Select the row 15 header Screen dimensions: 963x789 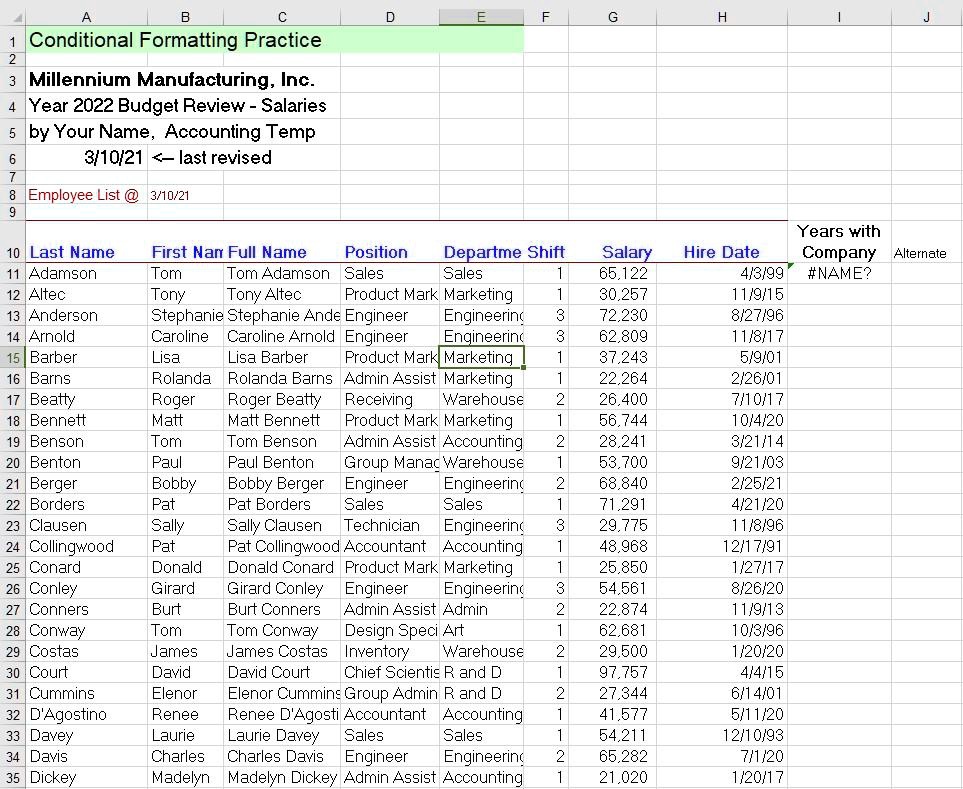pos(12,357)
